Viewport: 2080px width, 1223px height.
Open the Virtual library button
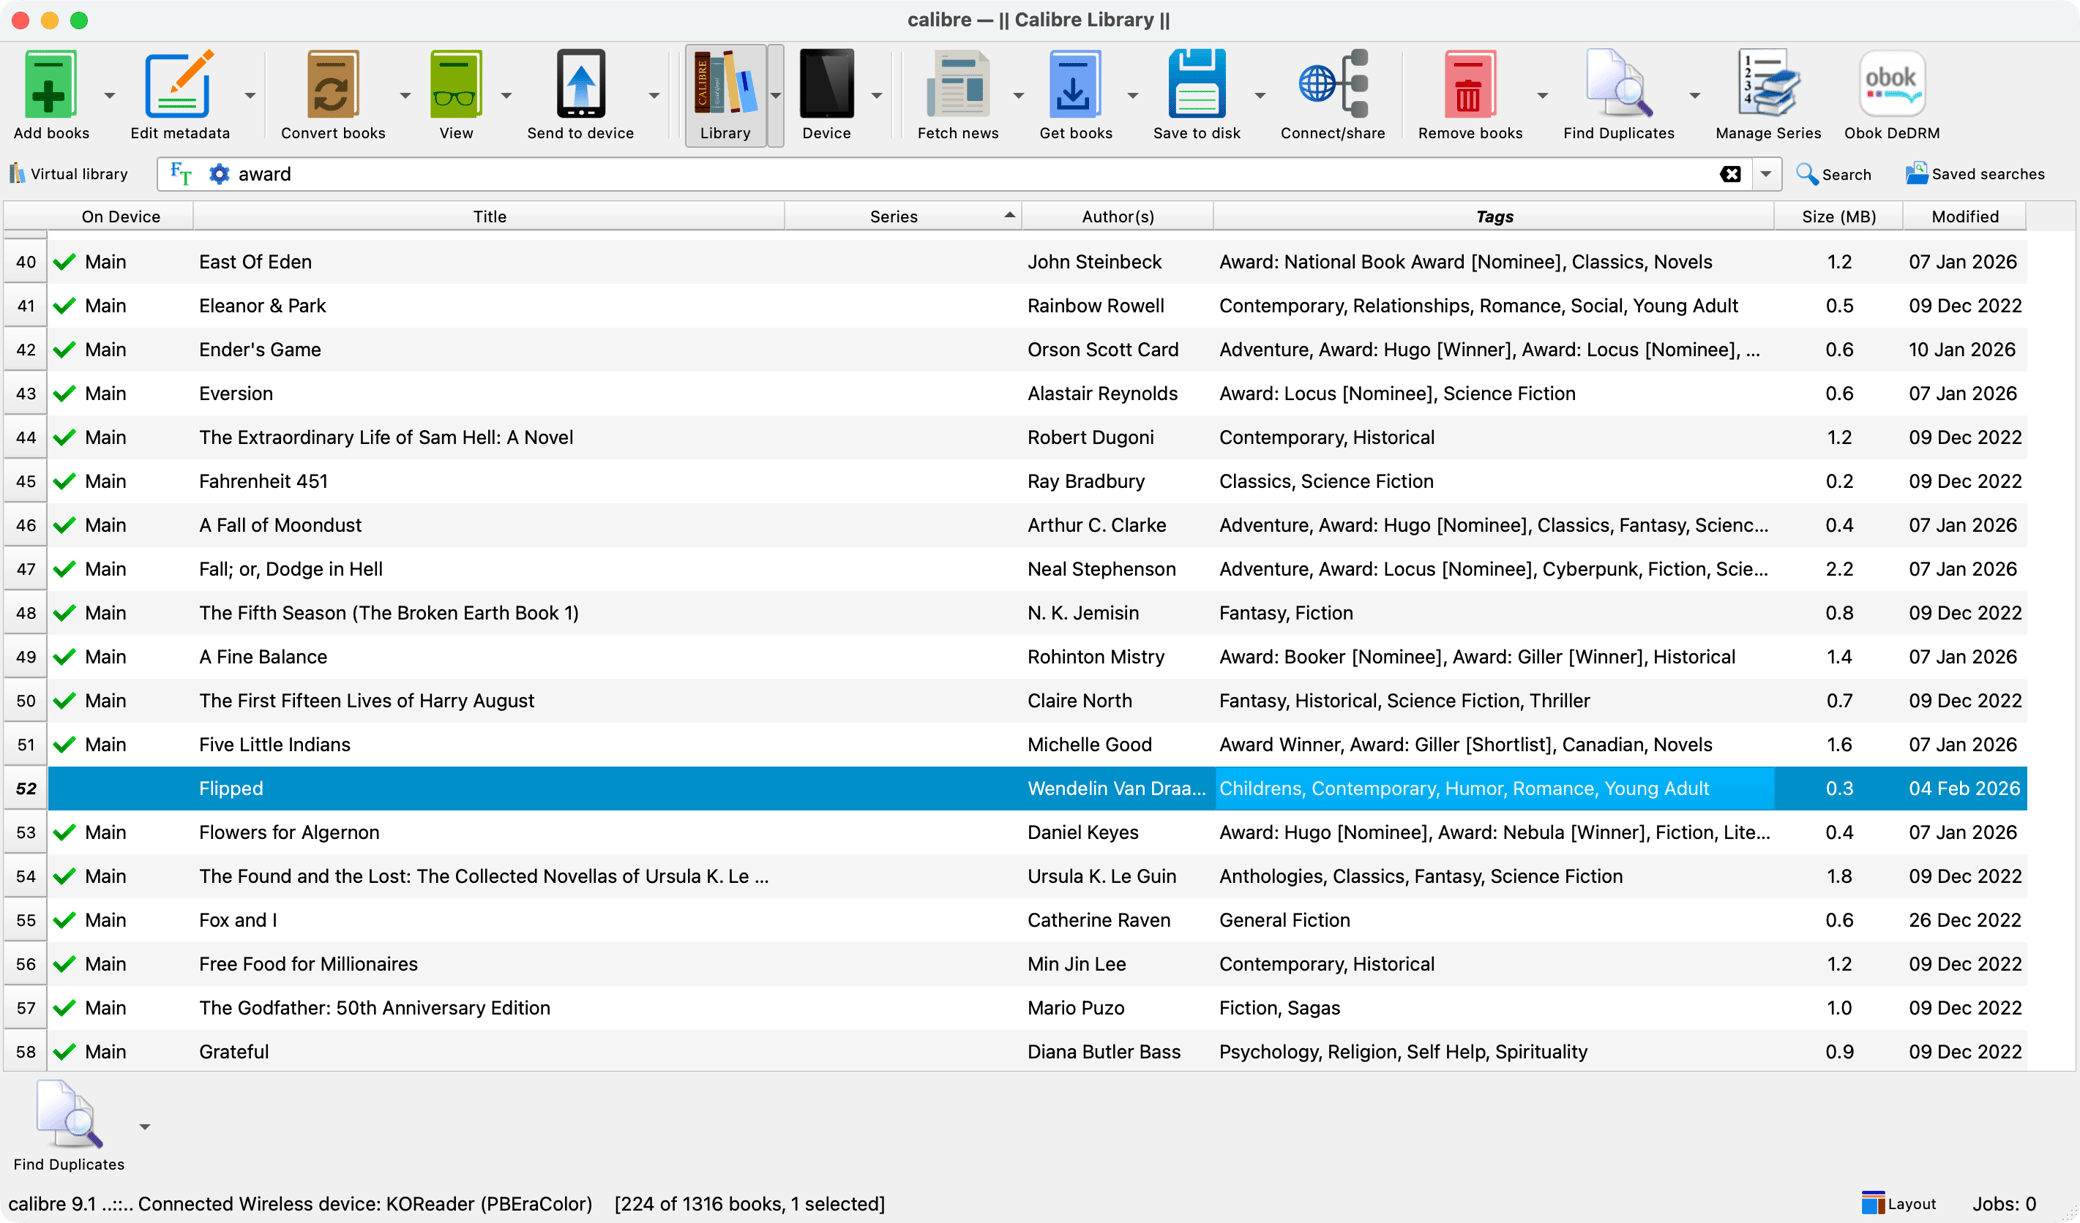pos(69,174)
